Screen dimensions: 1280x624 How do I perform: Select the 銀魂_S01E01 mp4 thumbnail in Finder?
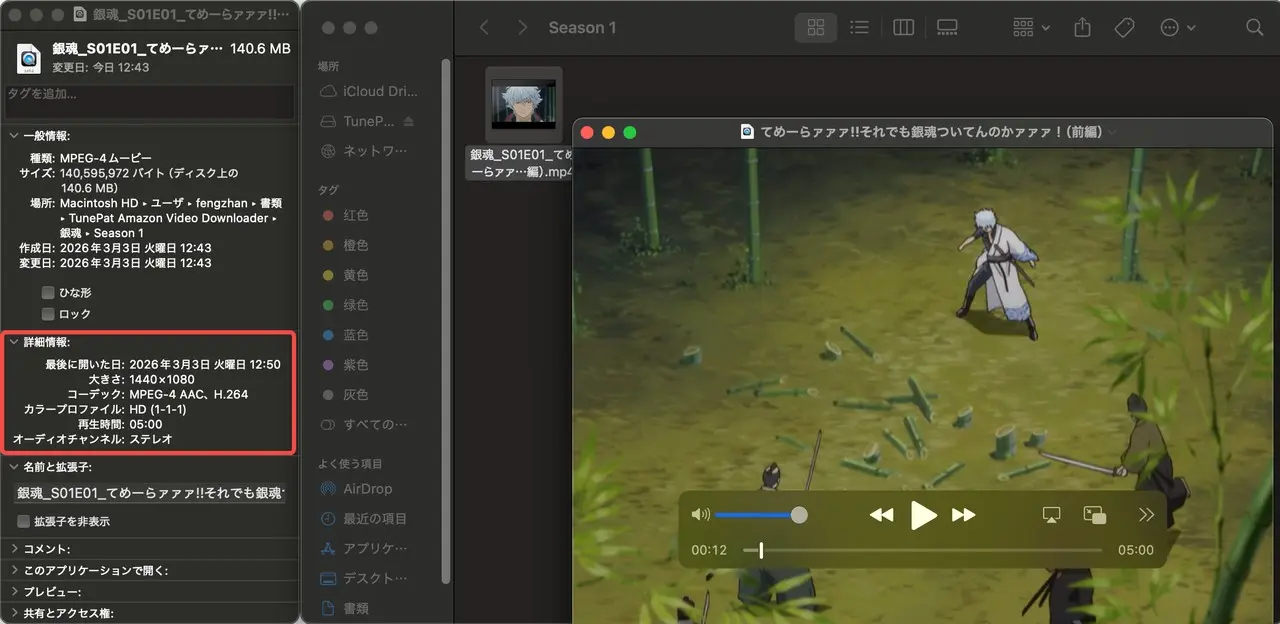point(524,104)
